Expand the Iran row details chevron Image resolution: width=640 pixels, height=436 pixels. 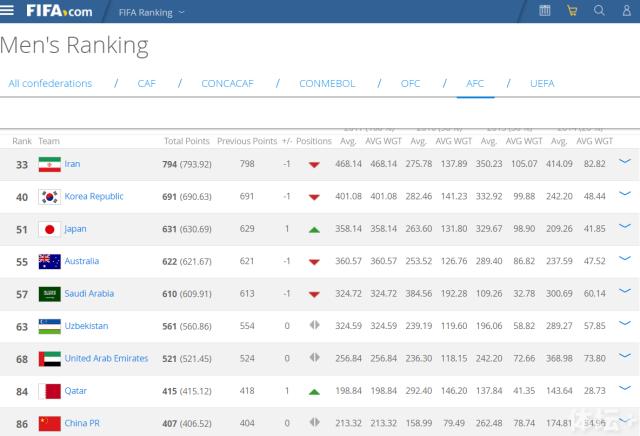[x=626, y=162]
